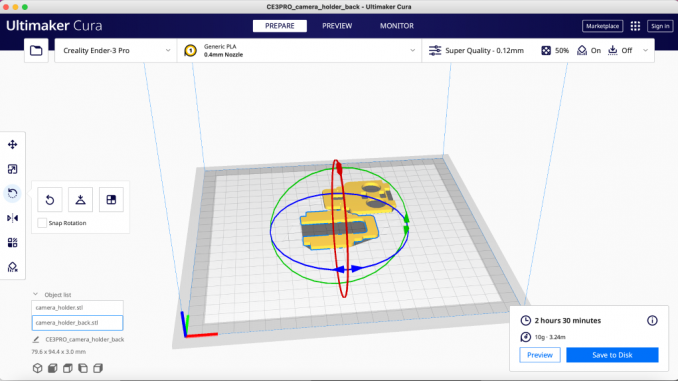
Task: Open the Creality Ender-3 Pro printer dropdown
Action: coord(116,51)
